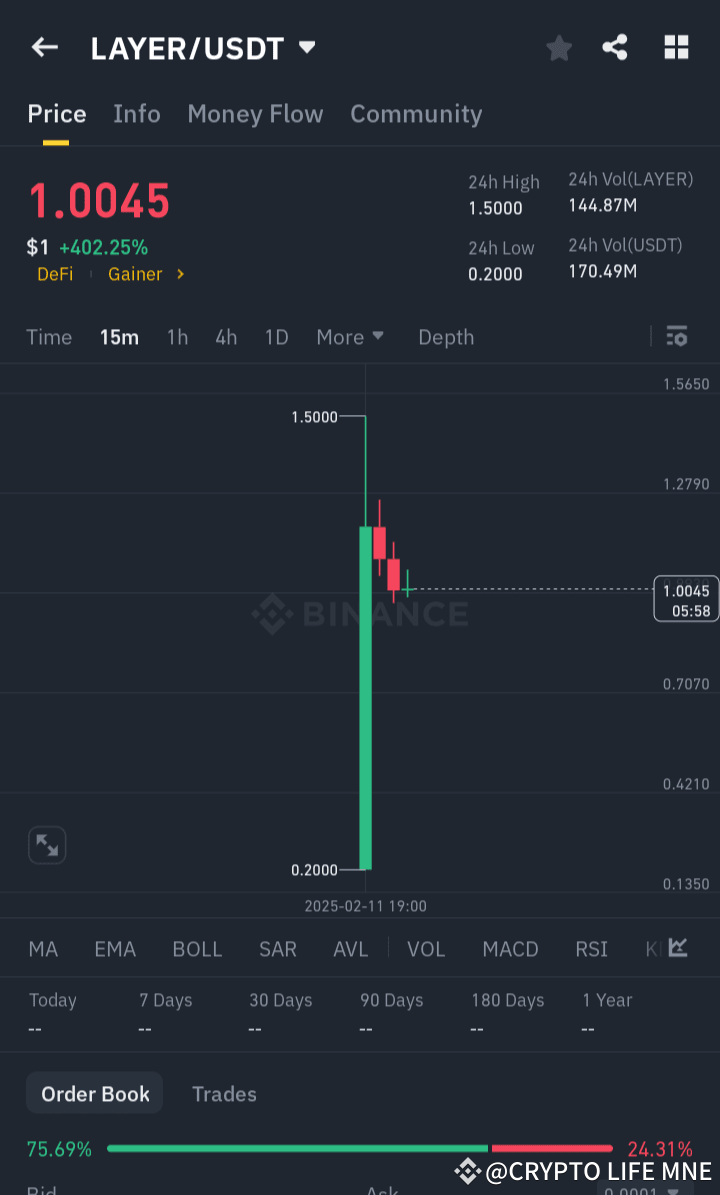Select the 15m timeframe
Viewport: 720px width, 1195px height.
click(x=119, y=337)
